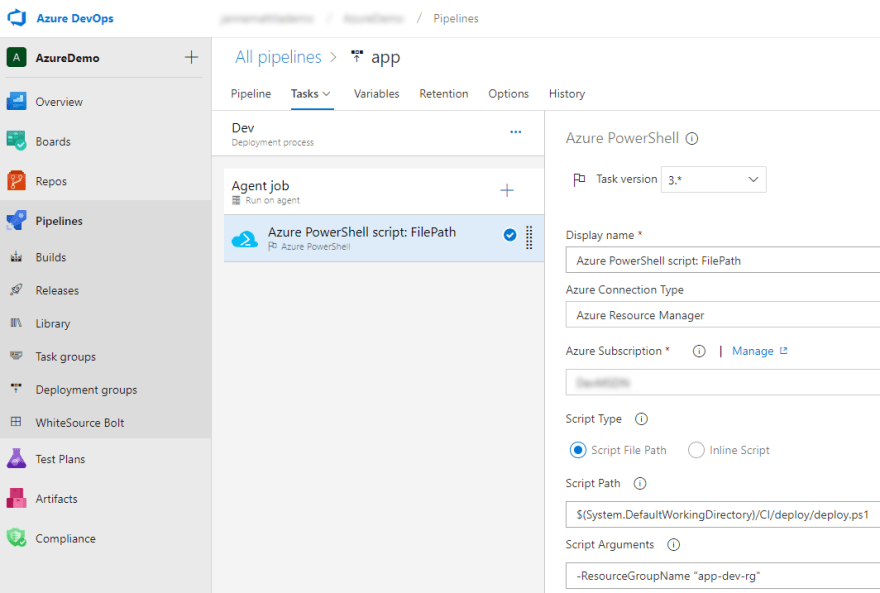Switch to the History tab
The image size is (880, 593).
tap(567, 94)
